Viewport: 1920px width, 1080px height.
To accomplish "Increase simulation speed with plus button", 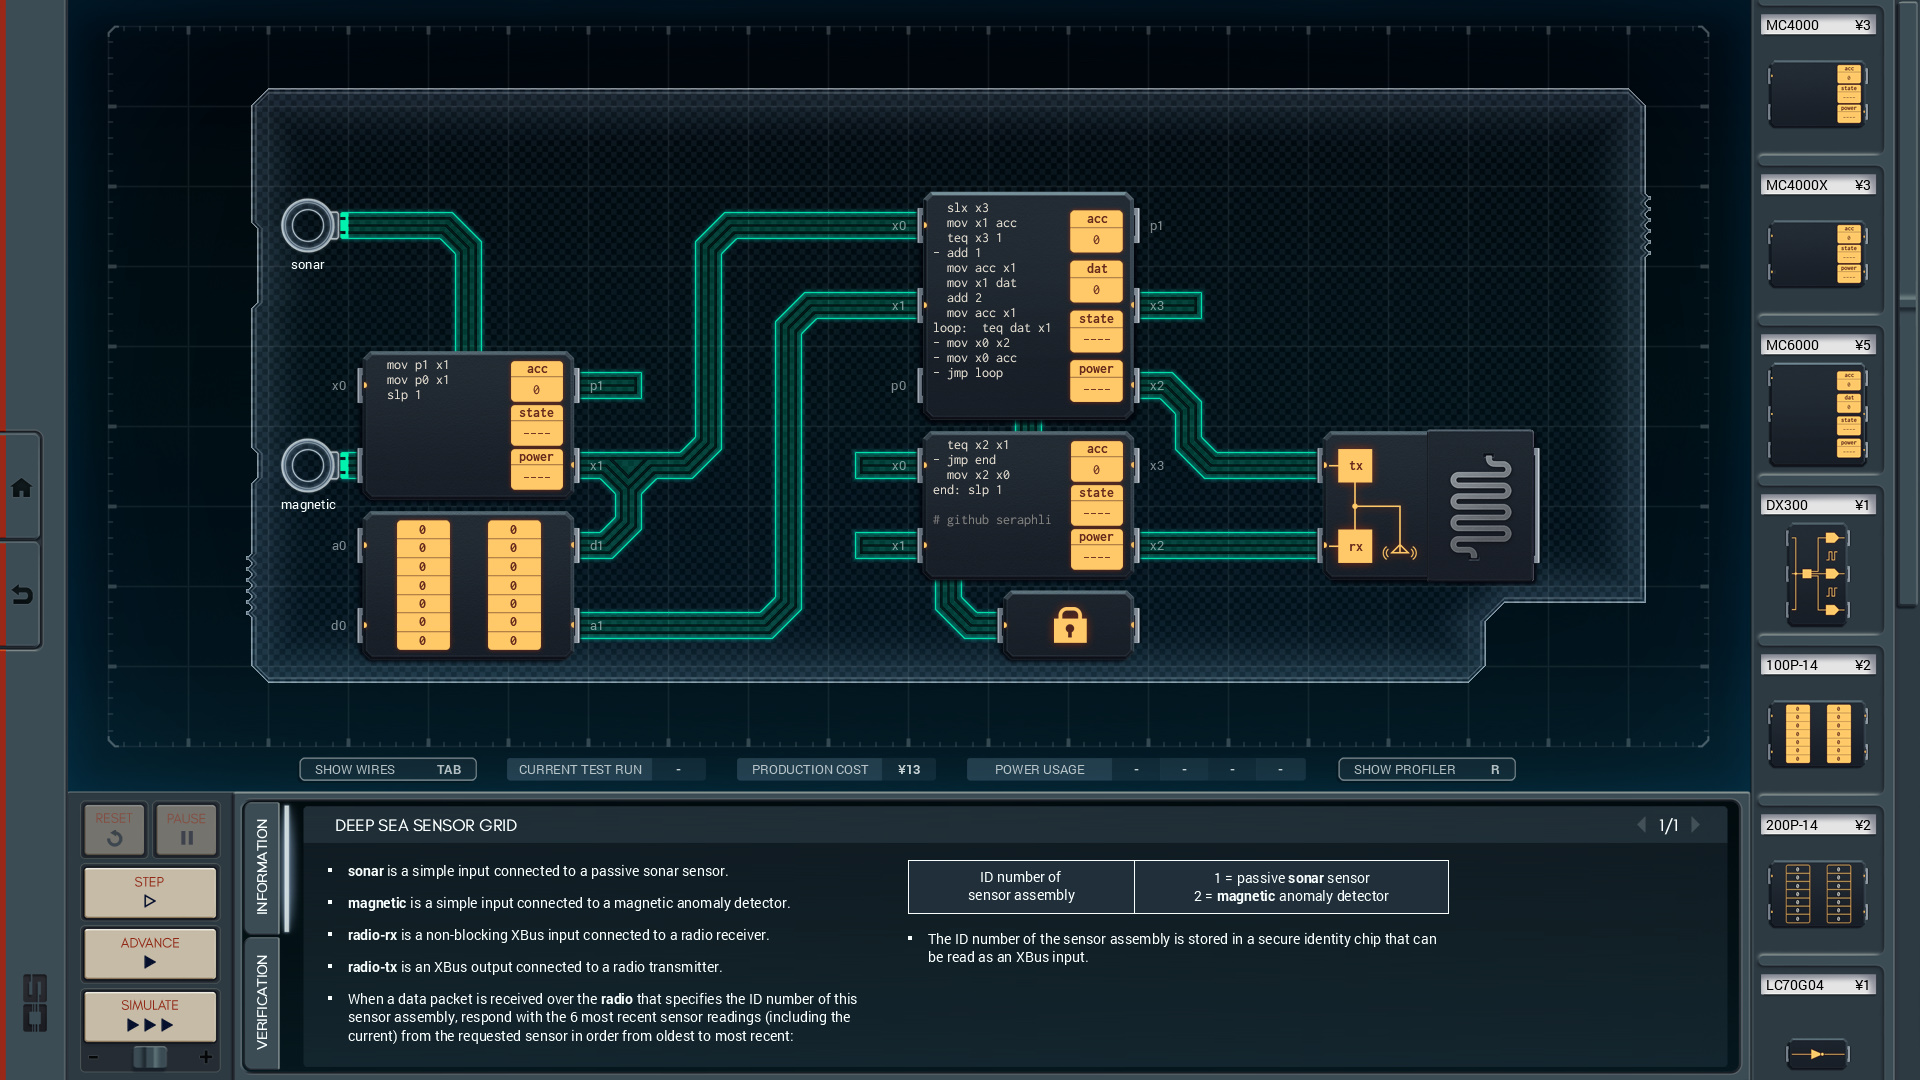I will point(206,1057).
